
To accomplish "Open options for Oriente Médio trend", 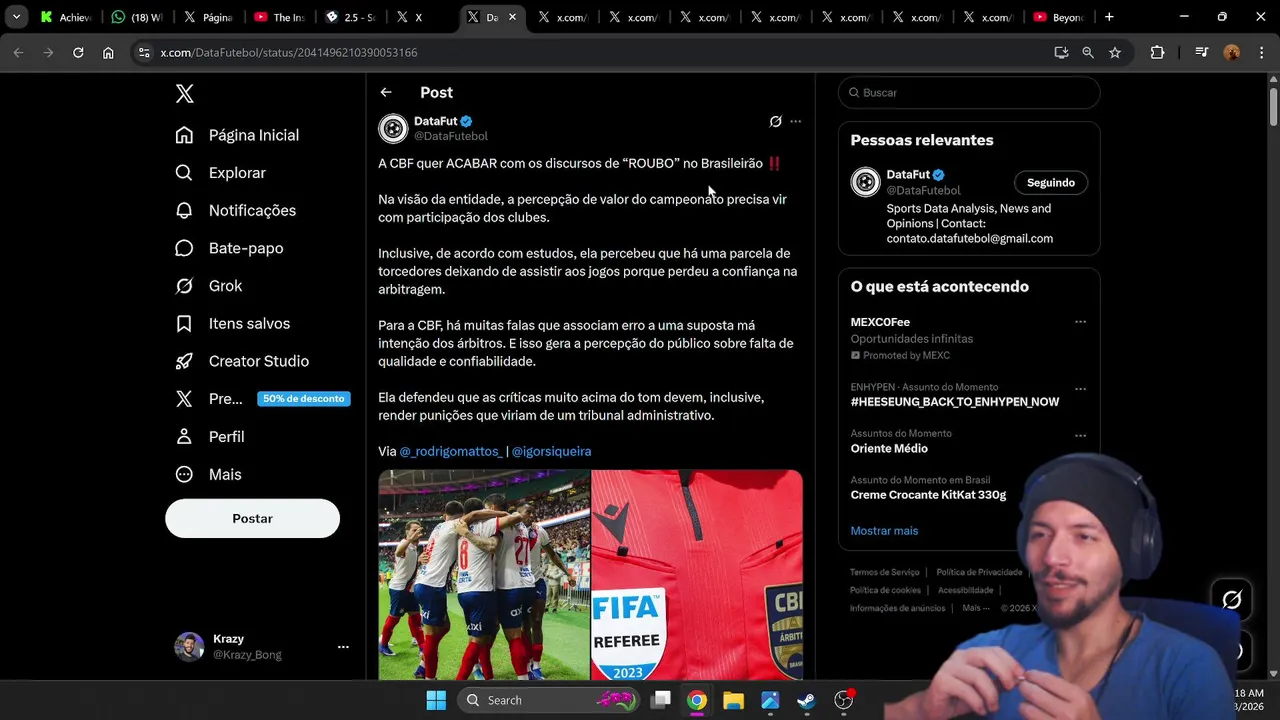I will pos(1080,435).
